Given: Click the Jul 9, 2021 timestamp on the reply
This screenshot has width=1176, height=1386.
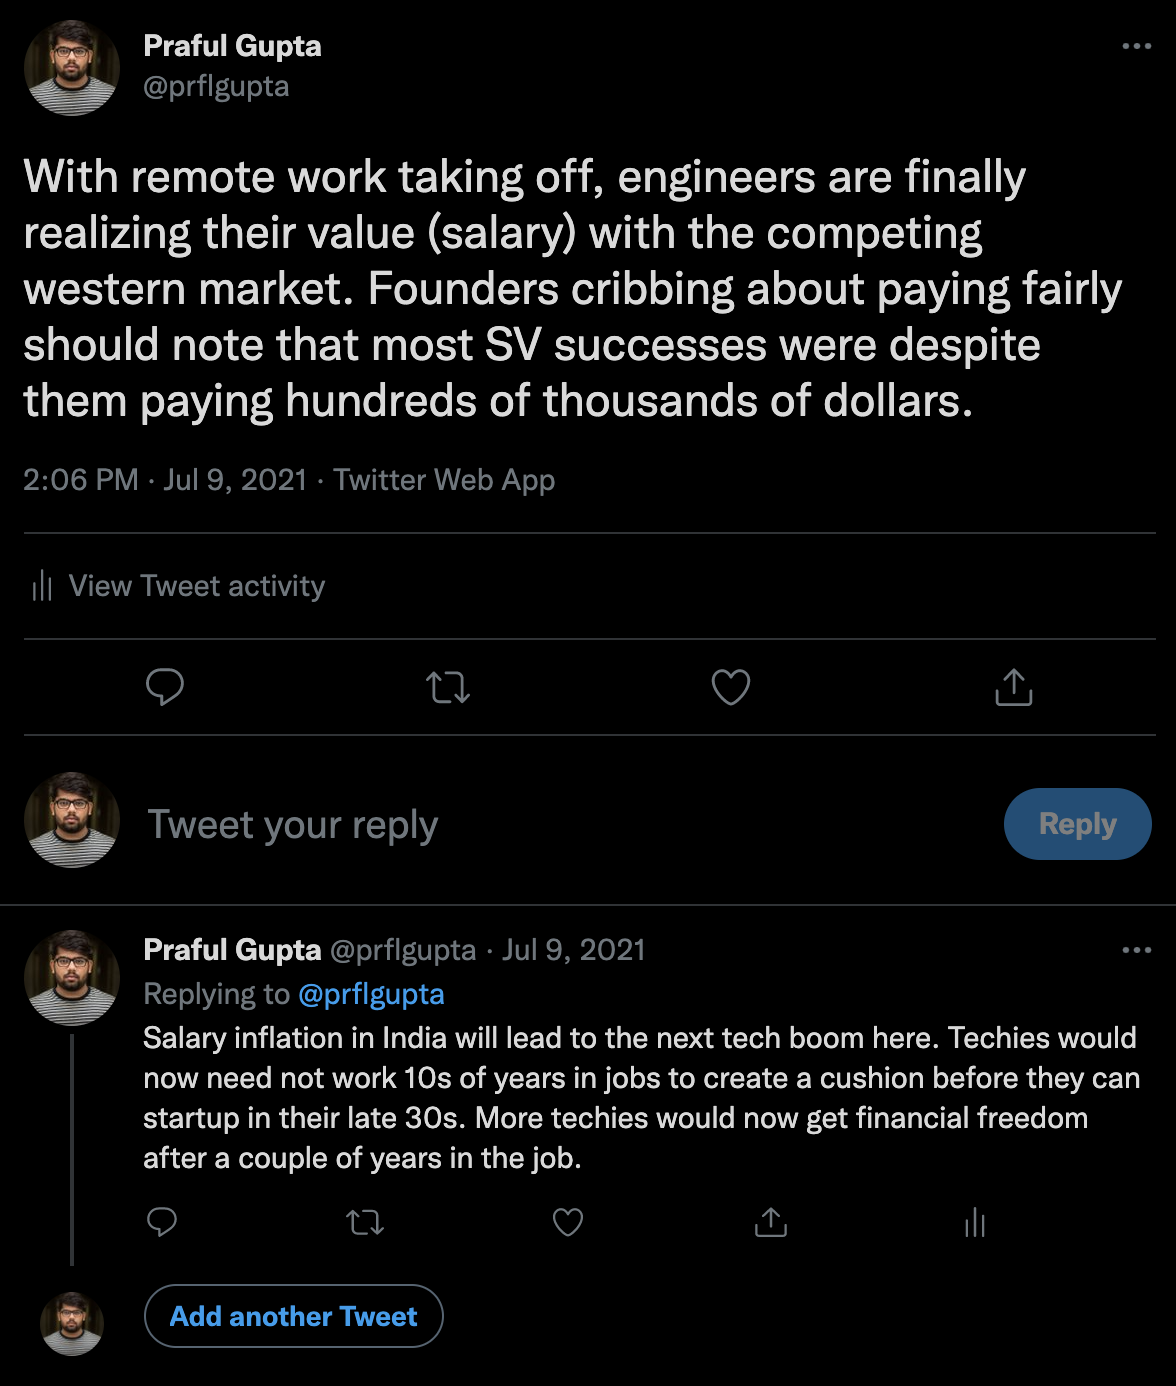Looking at the screenshot, I should click(x=573, y=950).
